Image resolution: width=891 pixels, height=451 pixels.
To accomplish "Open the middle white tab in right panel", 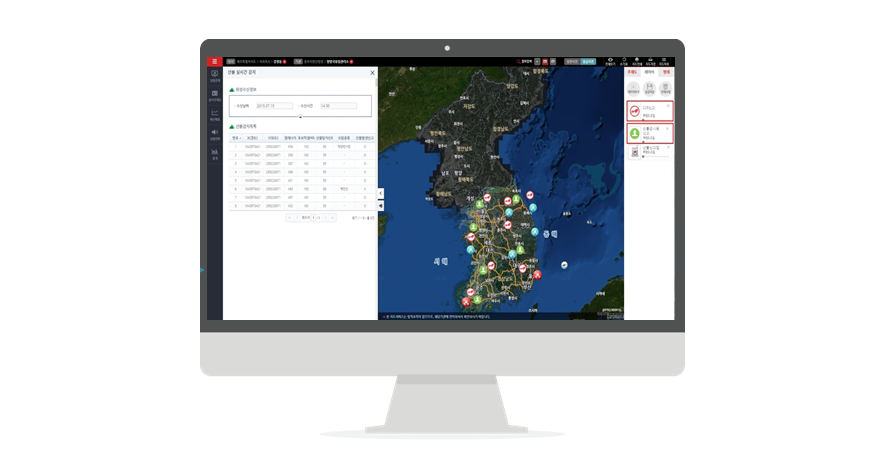I will (x=649, y=73).
